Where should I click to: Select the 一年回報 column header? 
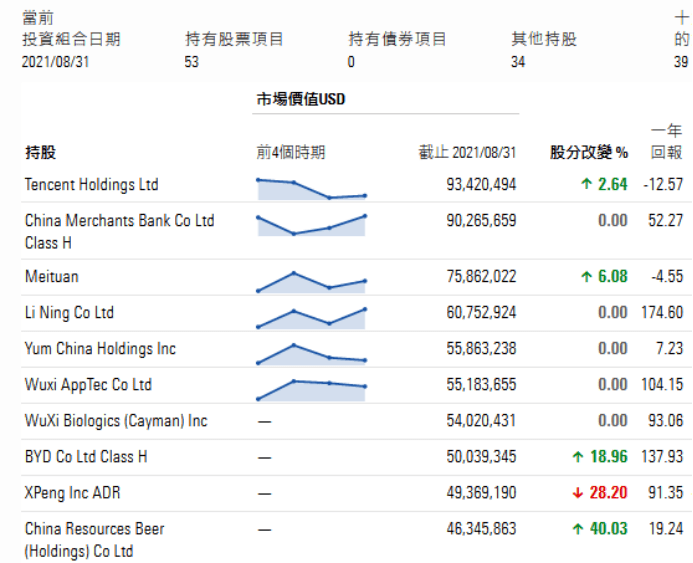click(x=666, y=141)
